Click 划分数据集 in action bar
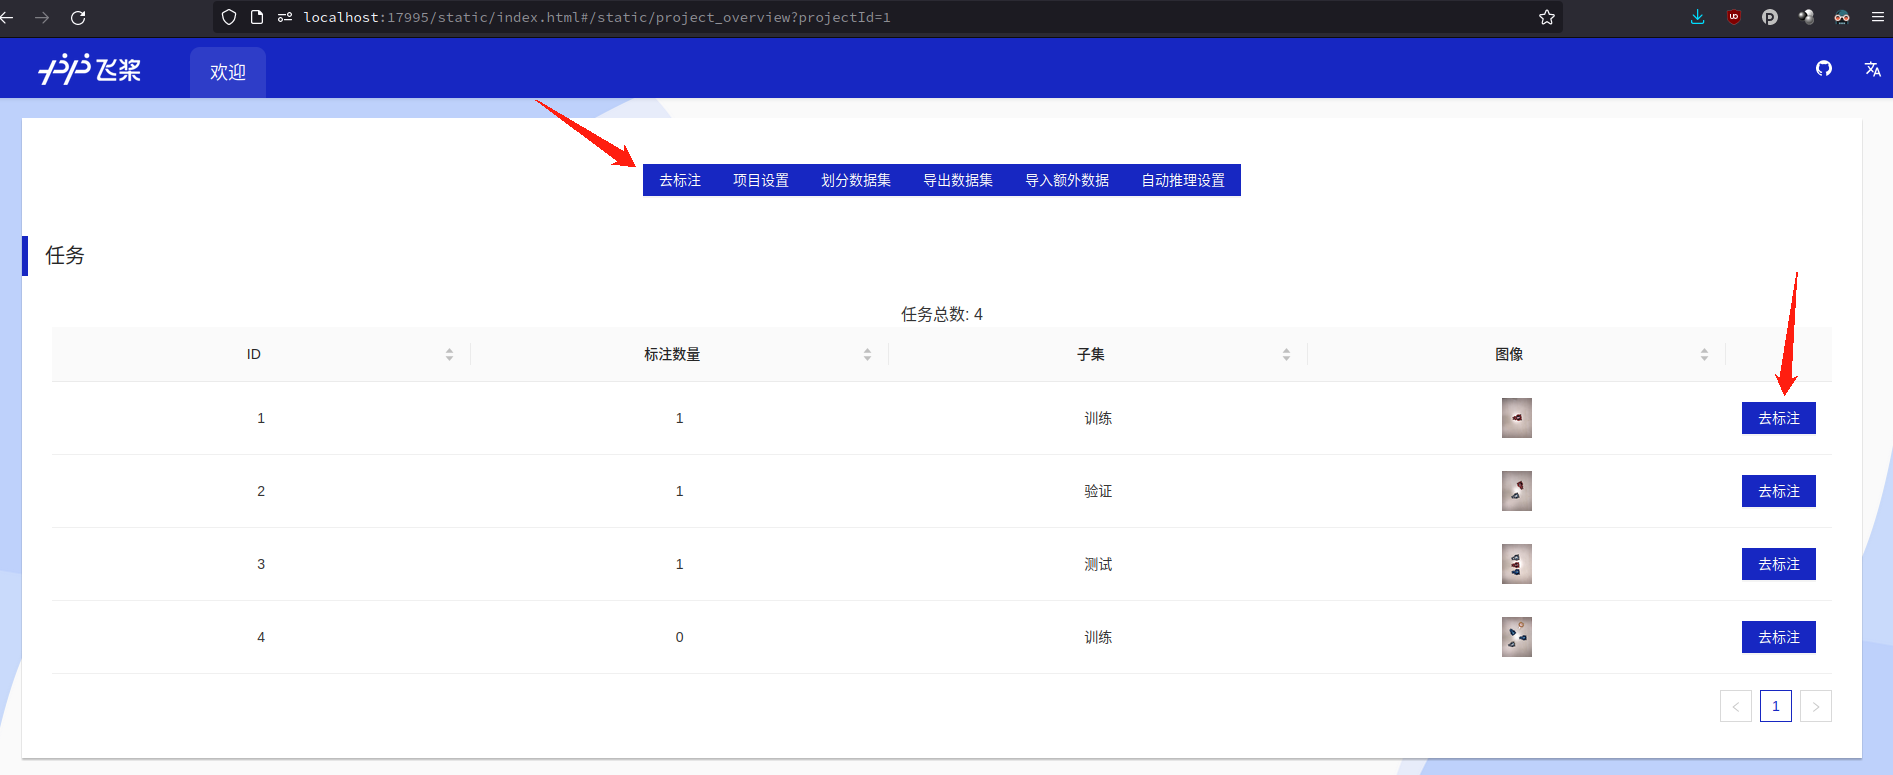The height and width of the screenshot is (775, 1893). pos(856,180)
